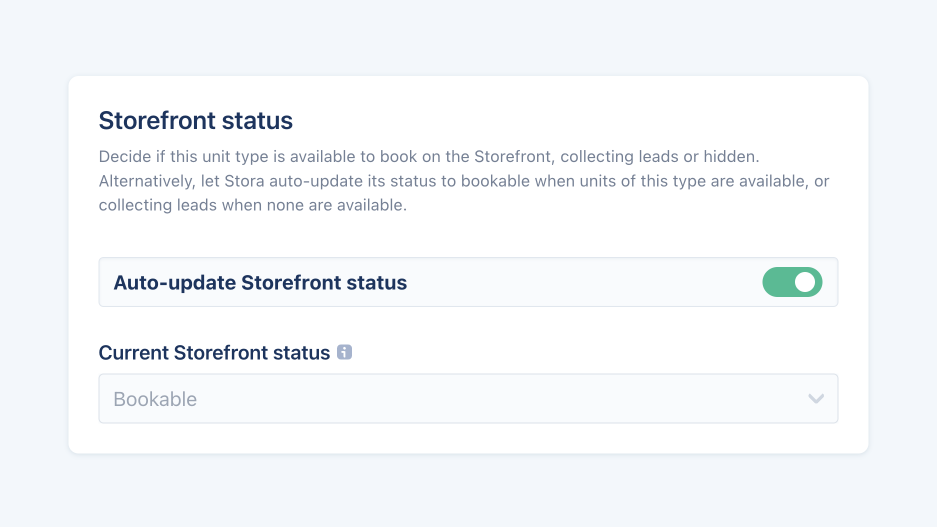Click the green track of the auto-update switch
The width and height of the screenshot is (937, 527).
[778, 282]
